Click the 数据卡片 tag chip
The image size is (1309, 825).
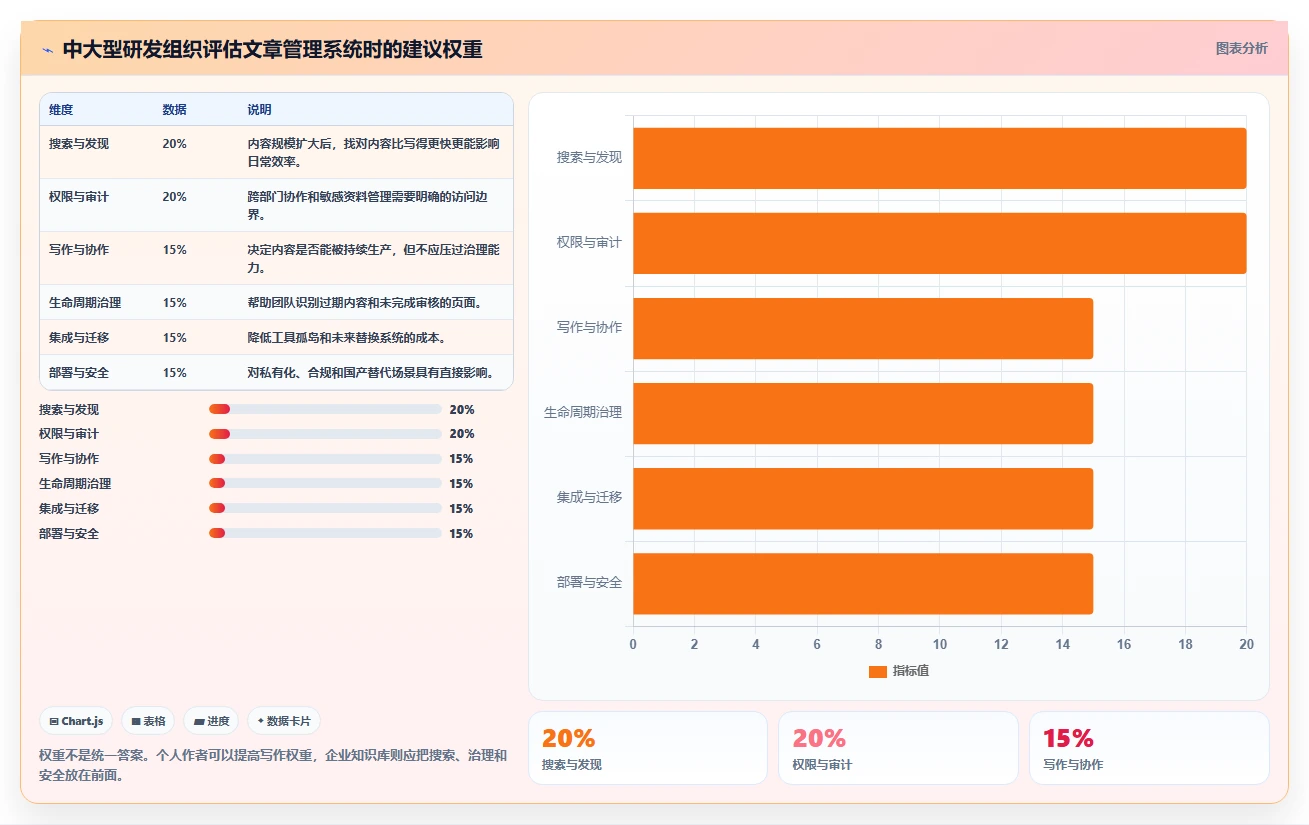pyautogui.click(x=284, y=721)
